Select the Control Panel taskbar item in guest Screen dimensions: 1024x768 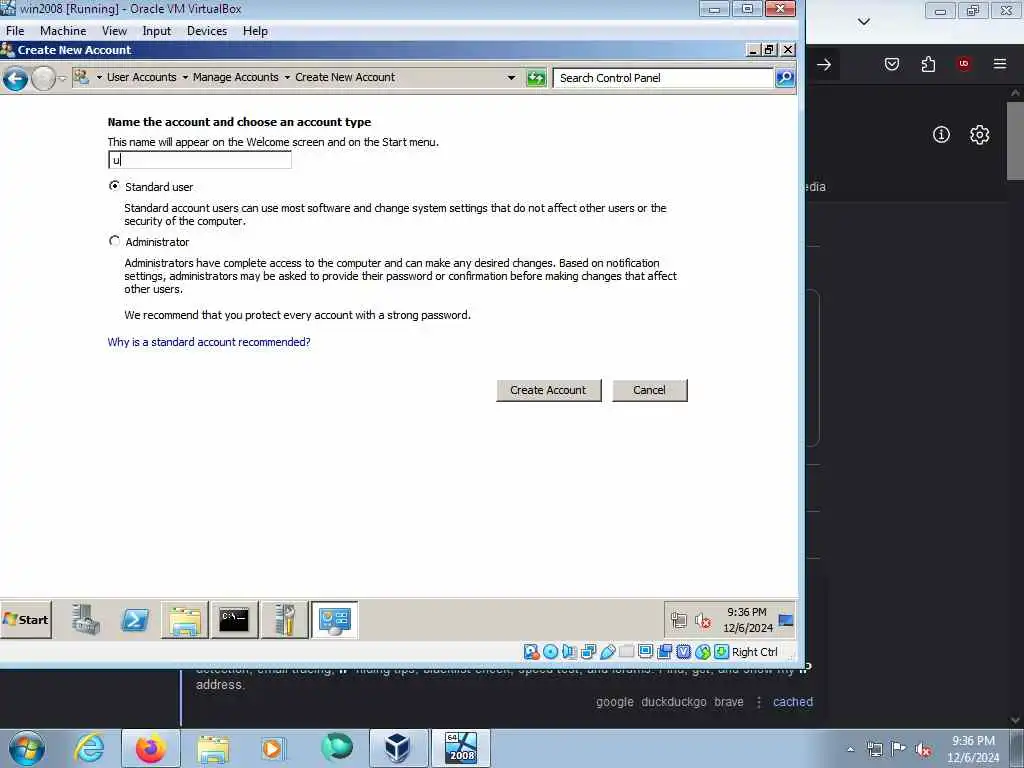click(334, 619)
